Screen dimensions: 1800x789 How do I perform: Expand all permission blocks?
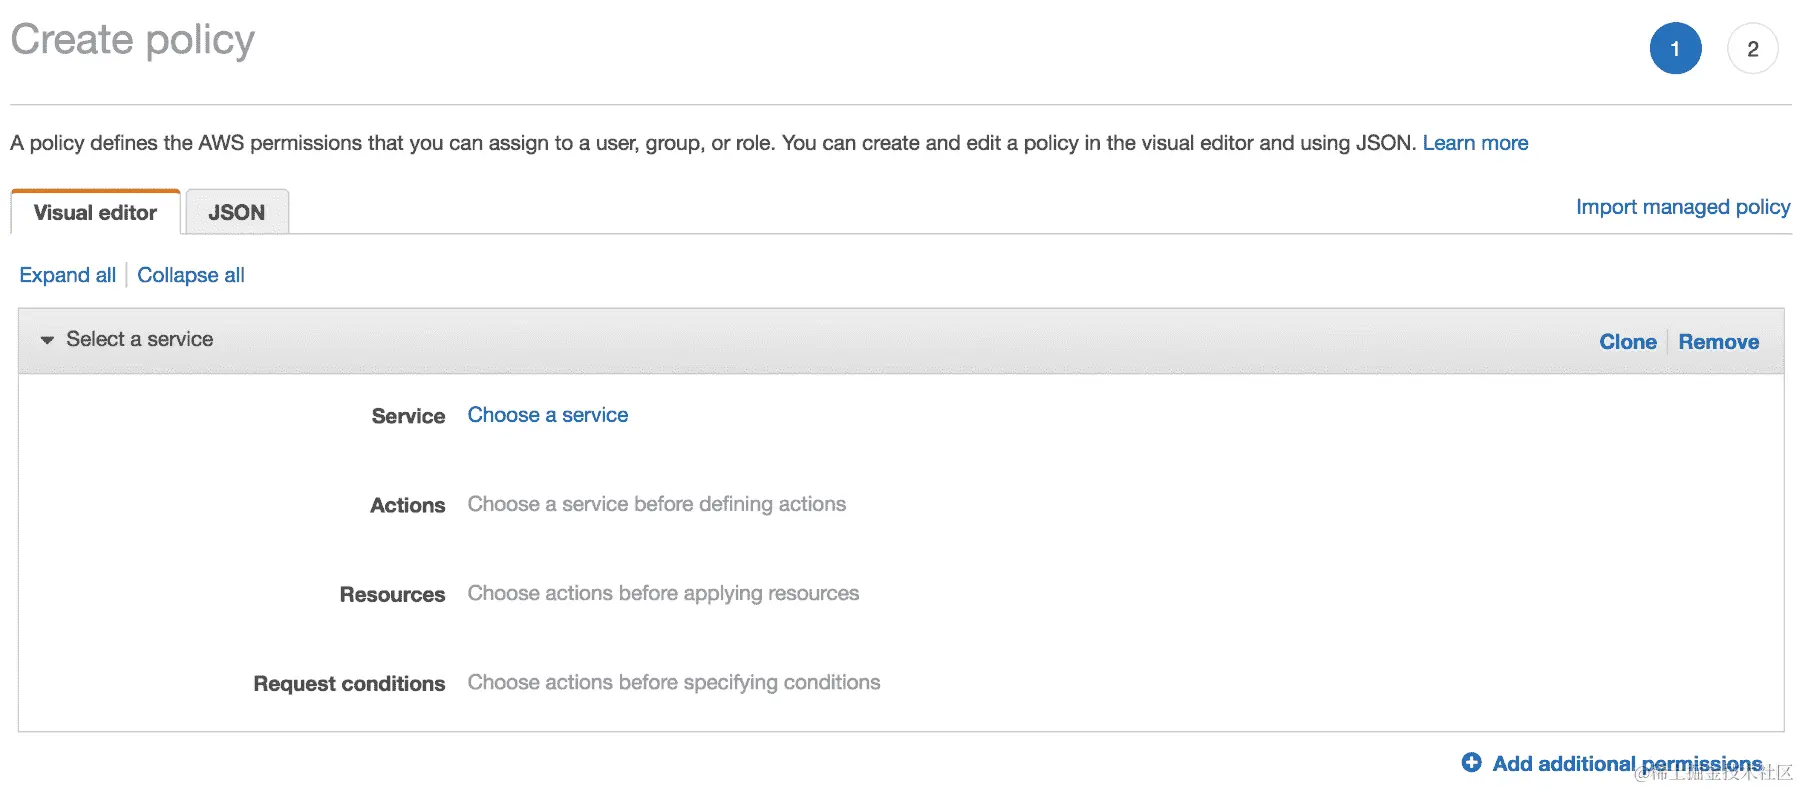[67, 275]
